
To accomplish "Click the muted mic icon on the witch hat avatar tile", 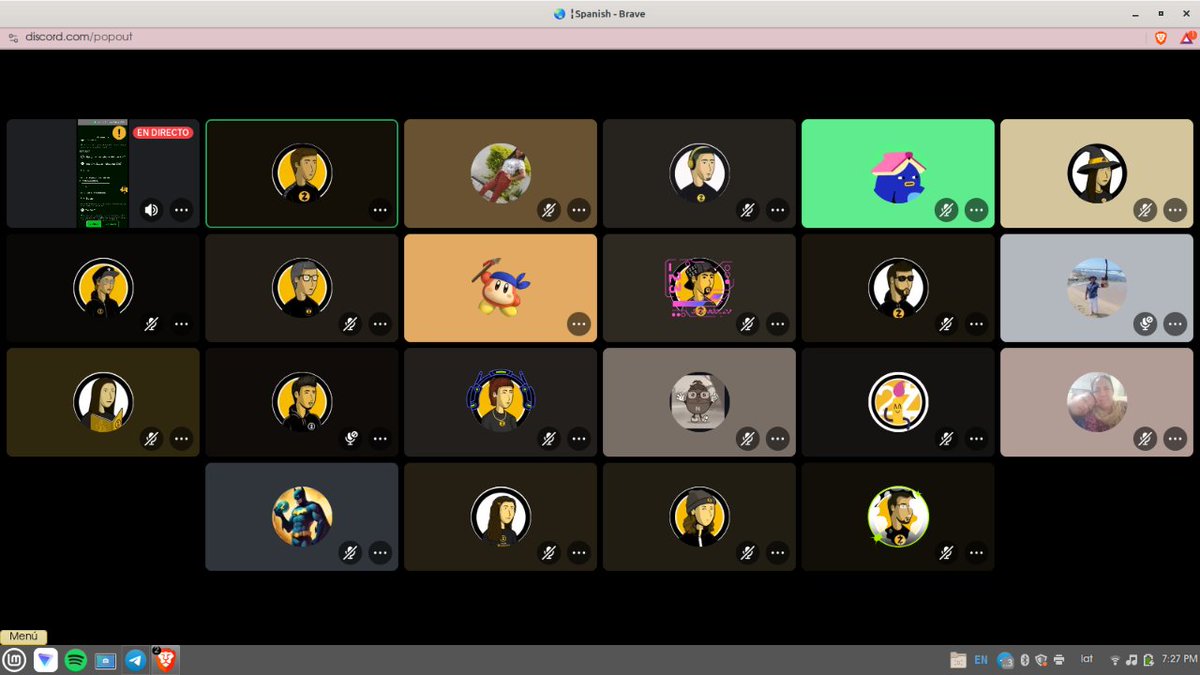I will (1145, 210).
